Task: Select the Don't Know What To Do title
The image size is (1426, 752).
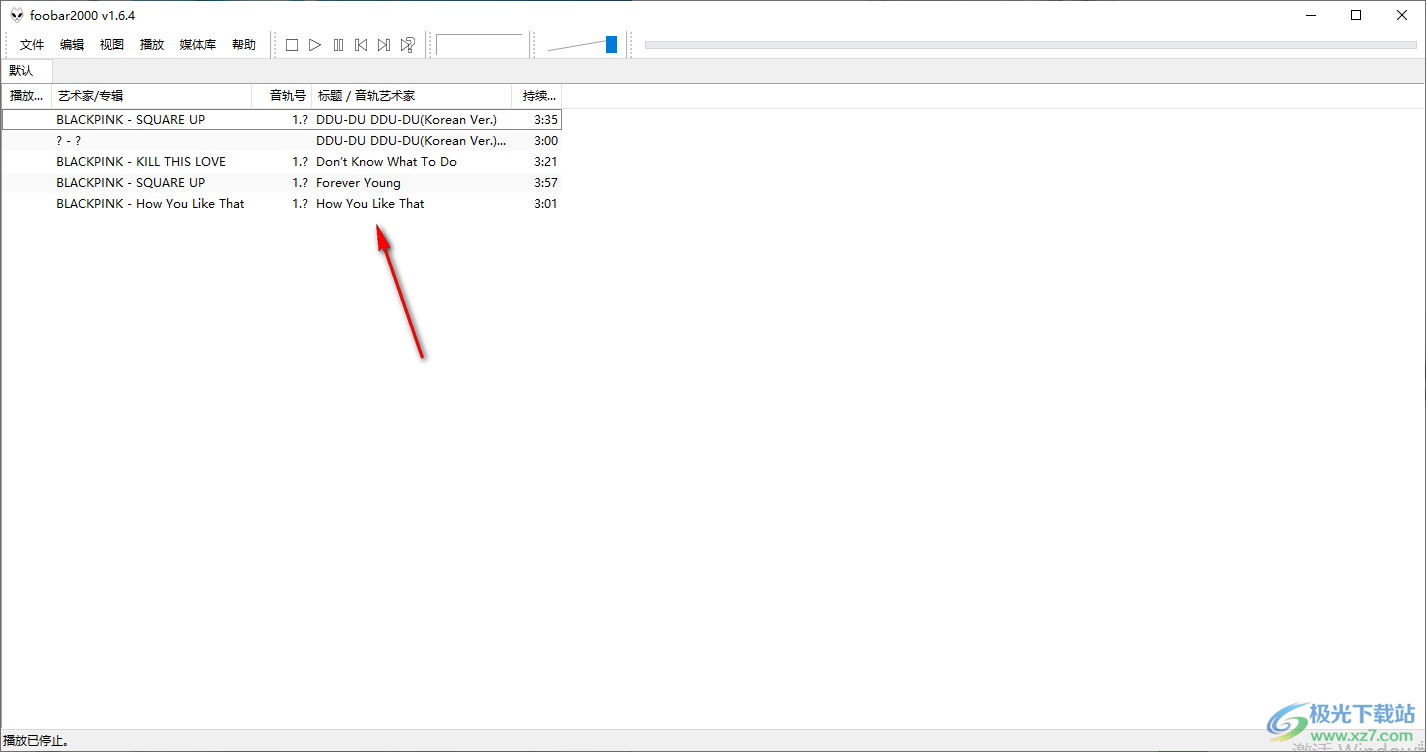Action: 386,162
